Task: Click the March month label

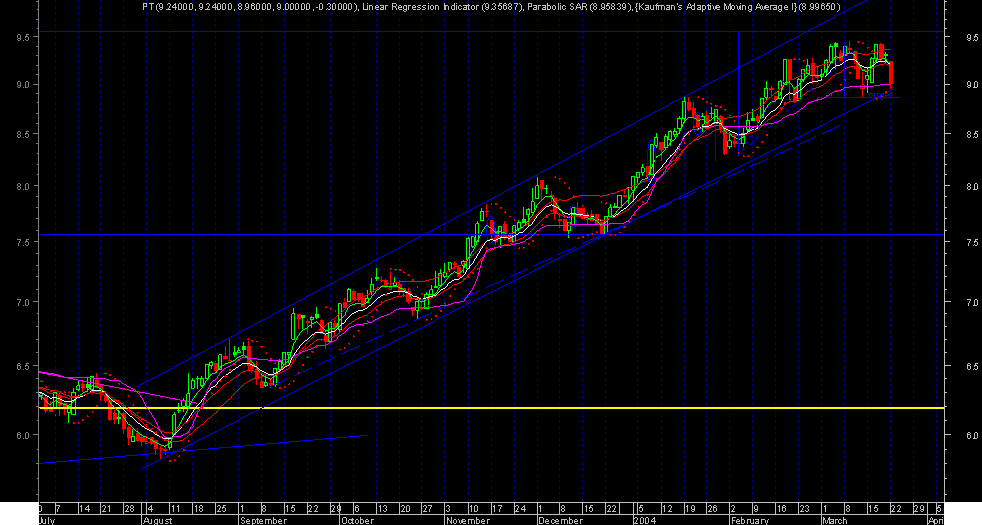Action: click(835, 520)
